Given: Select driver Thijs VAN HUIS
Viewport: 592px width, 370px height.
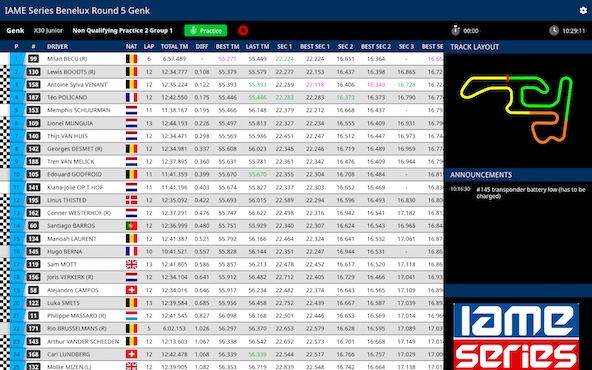Looking at the screenshot, I should click(67, 136).
